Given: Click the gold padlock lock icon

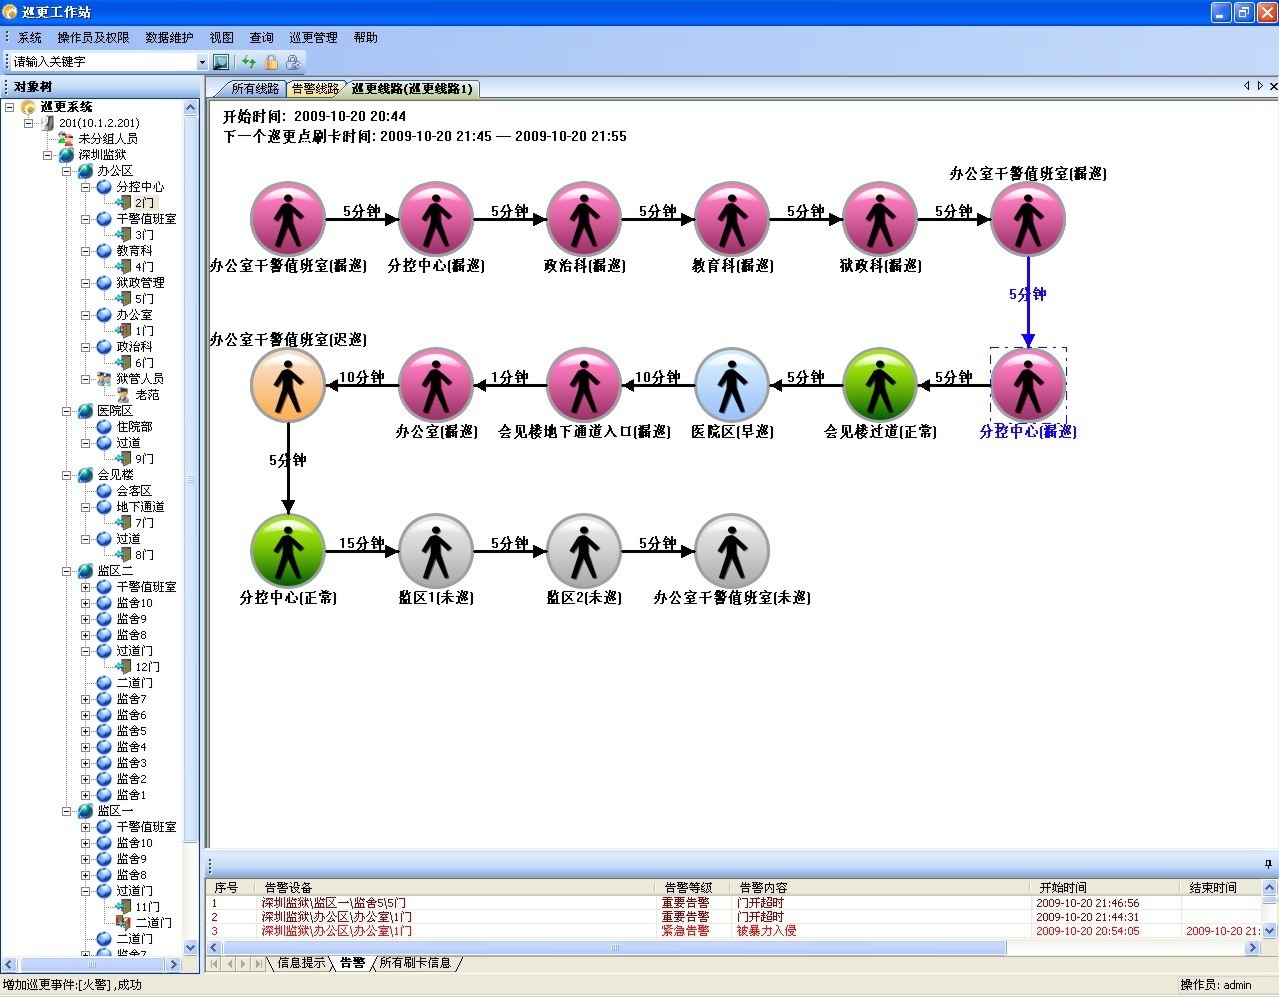Looking at the screenshot, I should coord(271,62).
